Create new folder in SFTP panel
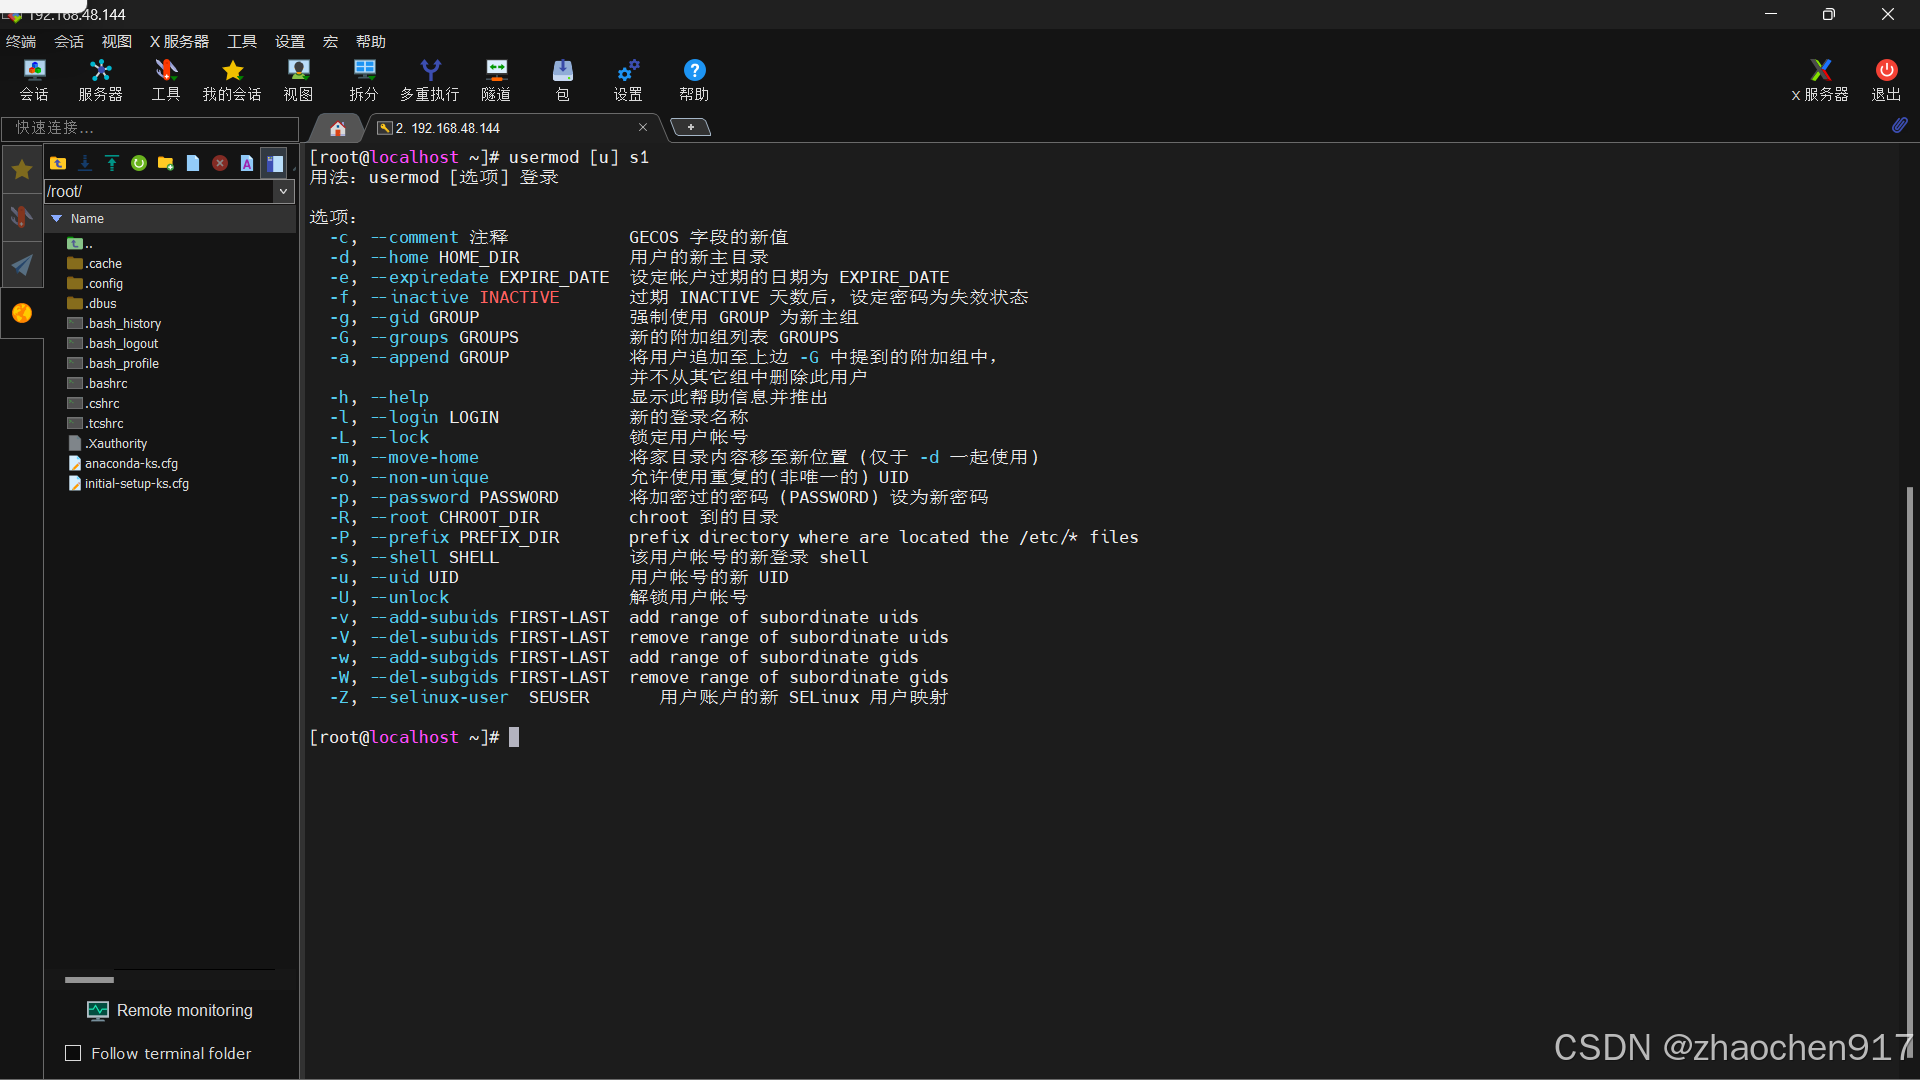 [166, 163]
